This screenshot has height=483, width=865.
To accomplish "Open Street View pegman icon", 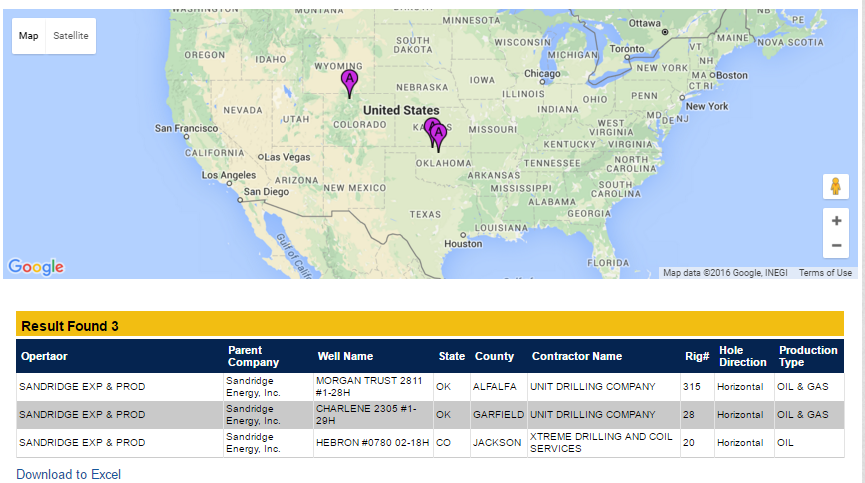I will (836, 186).
